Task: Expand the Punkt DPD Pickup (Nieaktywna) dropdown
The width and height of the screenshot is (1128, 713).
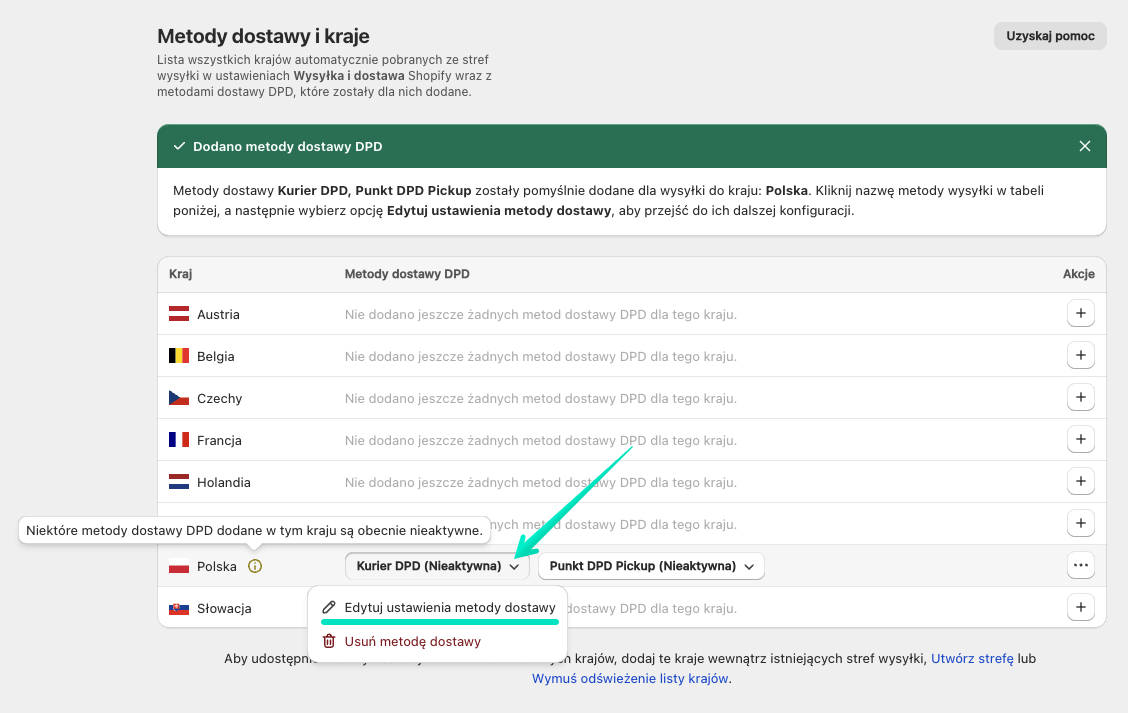Action: 651,566
